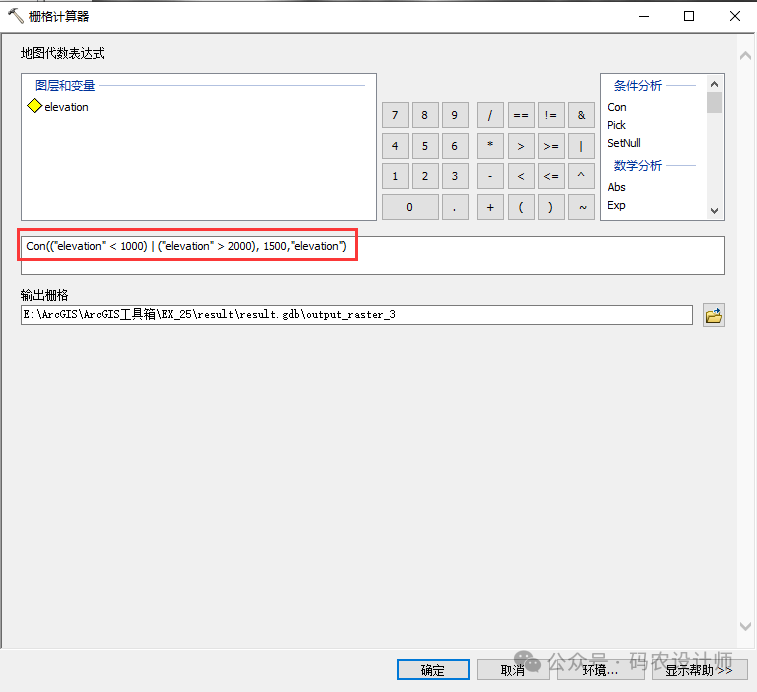Choose the Abs math function

click(617, 187)
